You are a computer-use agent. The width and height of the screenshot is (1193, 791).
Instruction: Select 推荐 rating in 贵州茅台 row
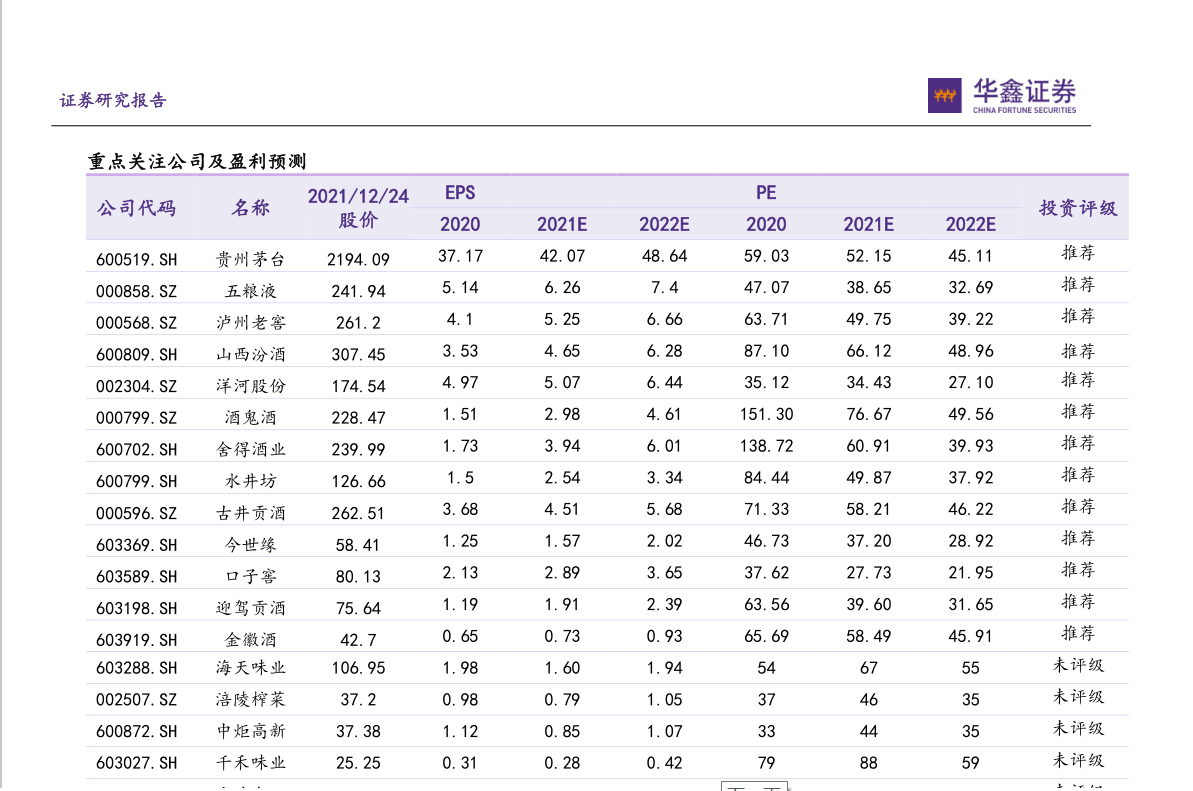point(1078,253)
